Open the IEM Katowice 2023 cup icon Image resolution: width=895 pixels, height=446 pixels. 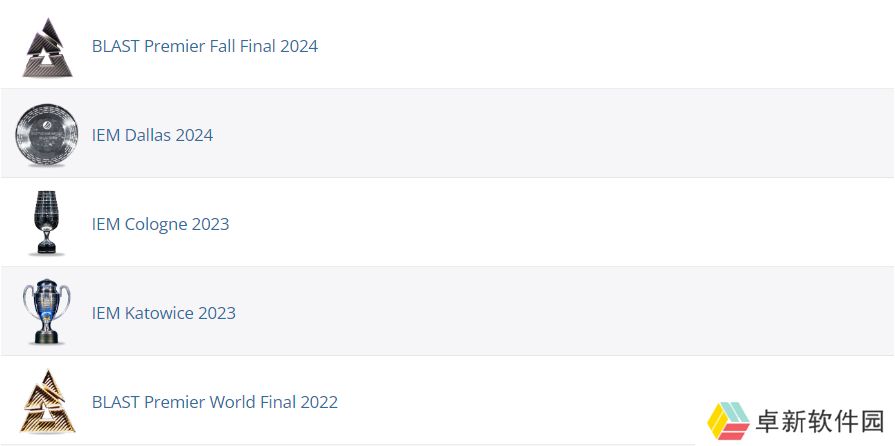pyautogui.click(x=47, y=312)
